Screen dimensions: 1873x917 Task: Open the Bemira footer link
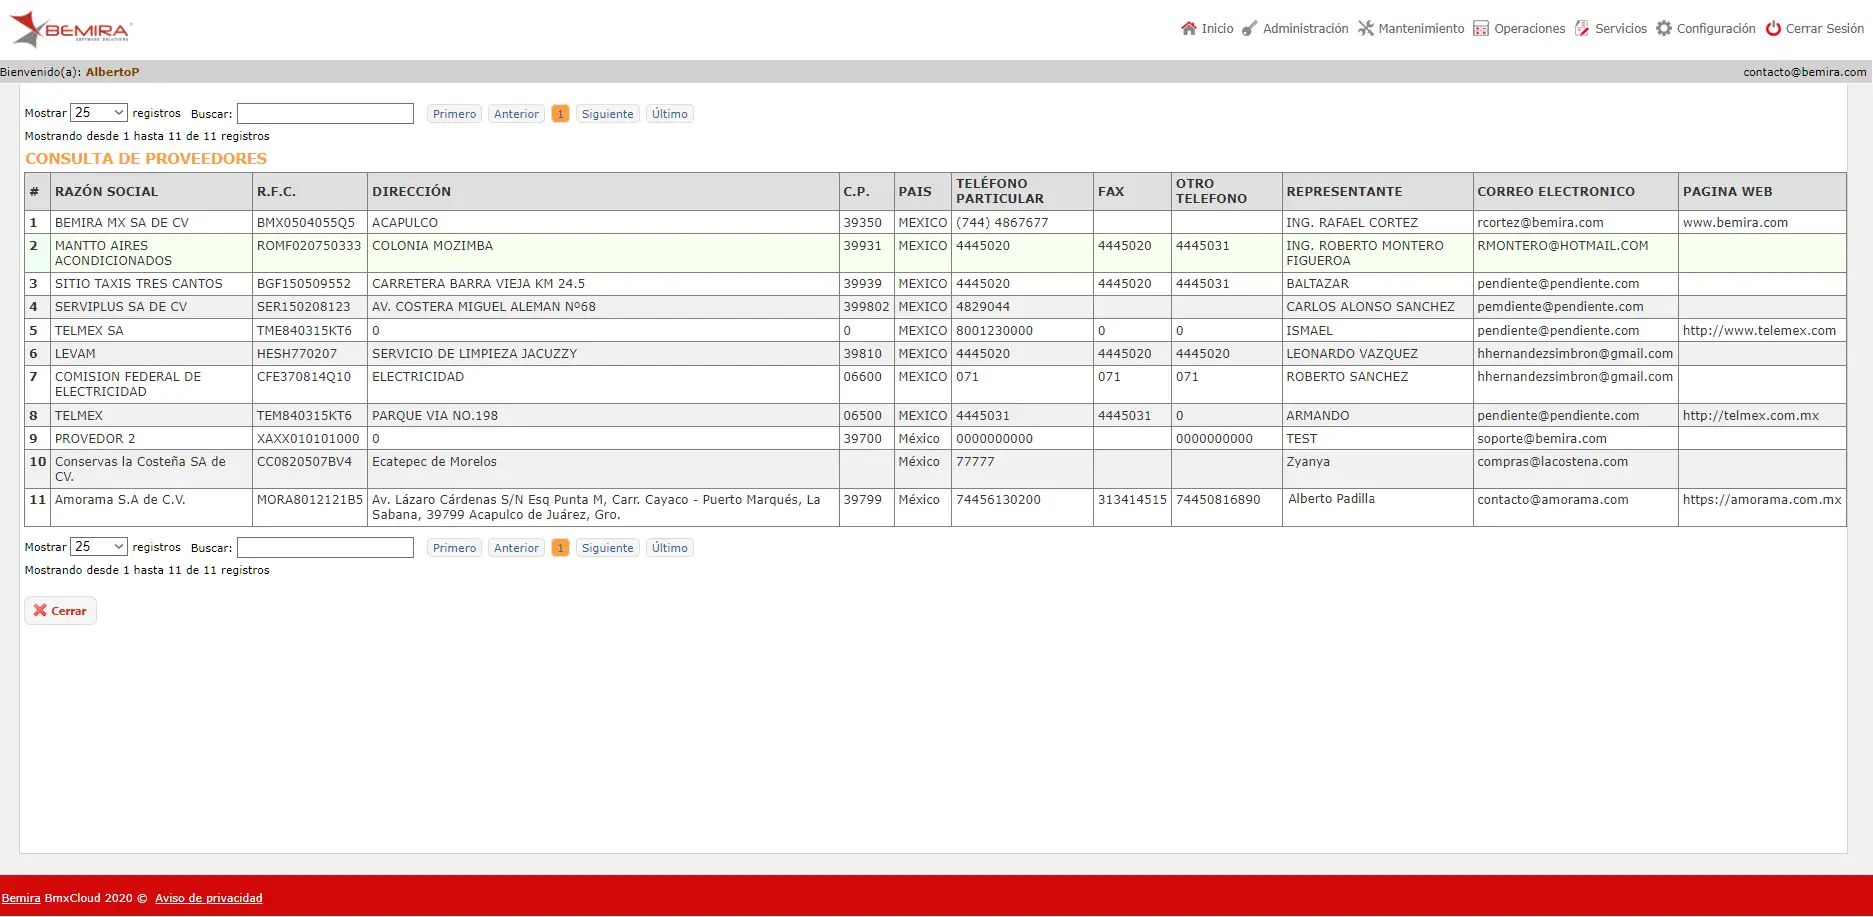(21, 898)
